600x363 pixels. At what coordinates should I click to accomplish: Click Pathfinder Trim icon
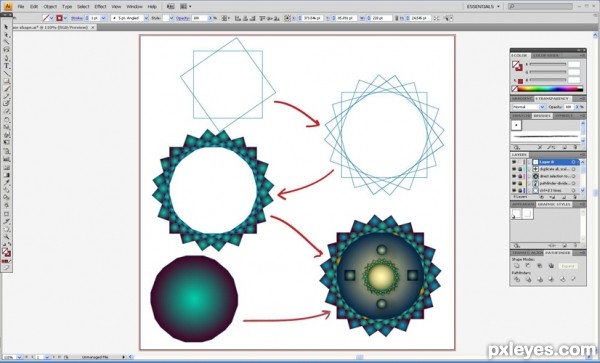click(x=528, y=280)
